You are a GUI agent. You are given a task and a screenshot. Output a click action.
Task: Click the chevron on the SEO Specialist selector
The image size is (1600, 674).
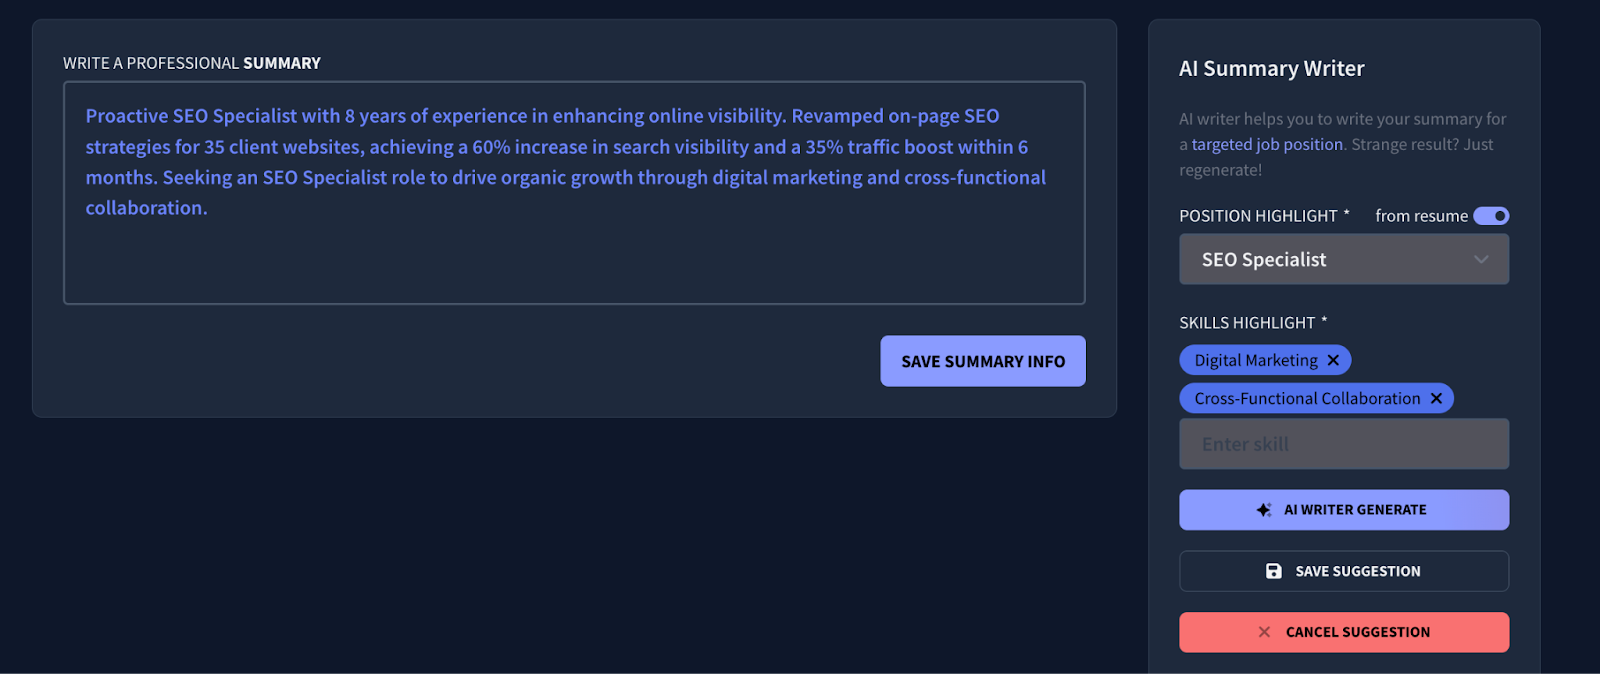pyautogui.click(x=1481, y=259)
